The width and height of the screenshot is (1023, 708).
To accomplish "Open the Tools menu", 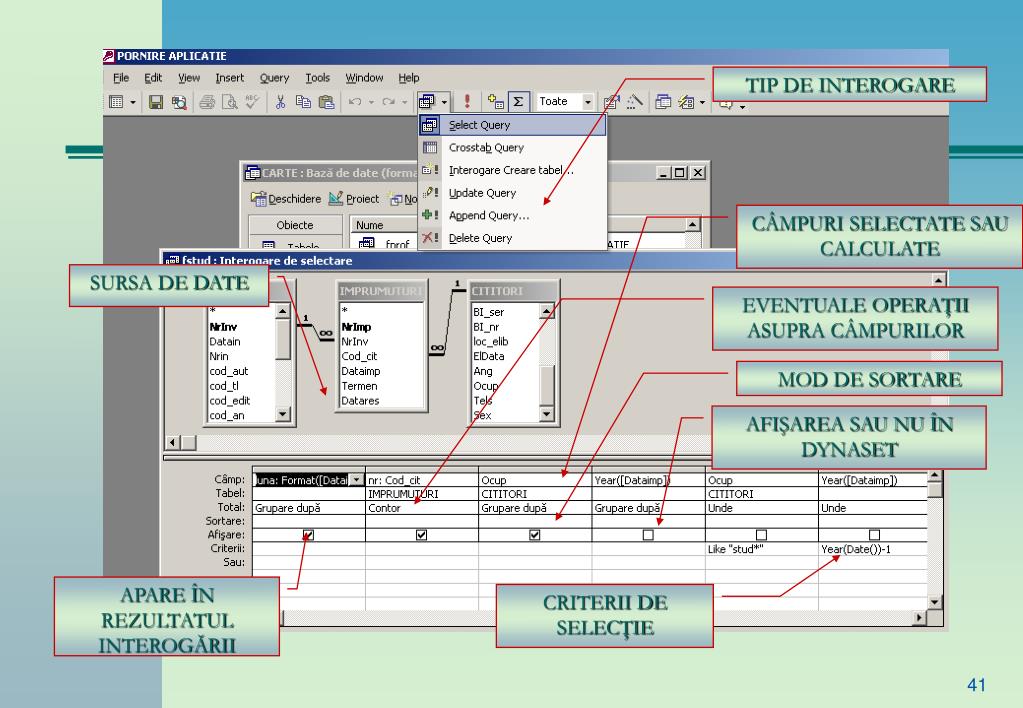I will (x=318, y=78).
